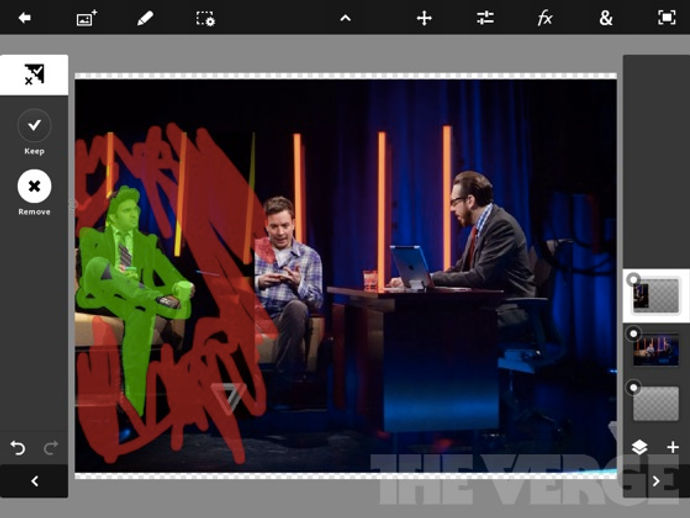Viewport: 690px width, 518px height.
Task: Open the adjustments sliders menu
Action: (x=485, y=18)
